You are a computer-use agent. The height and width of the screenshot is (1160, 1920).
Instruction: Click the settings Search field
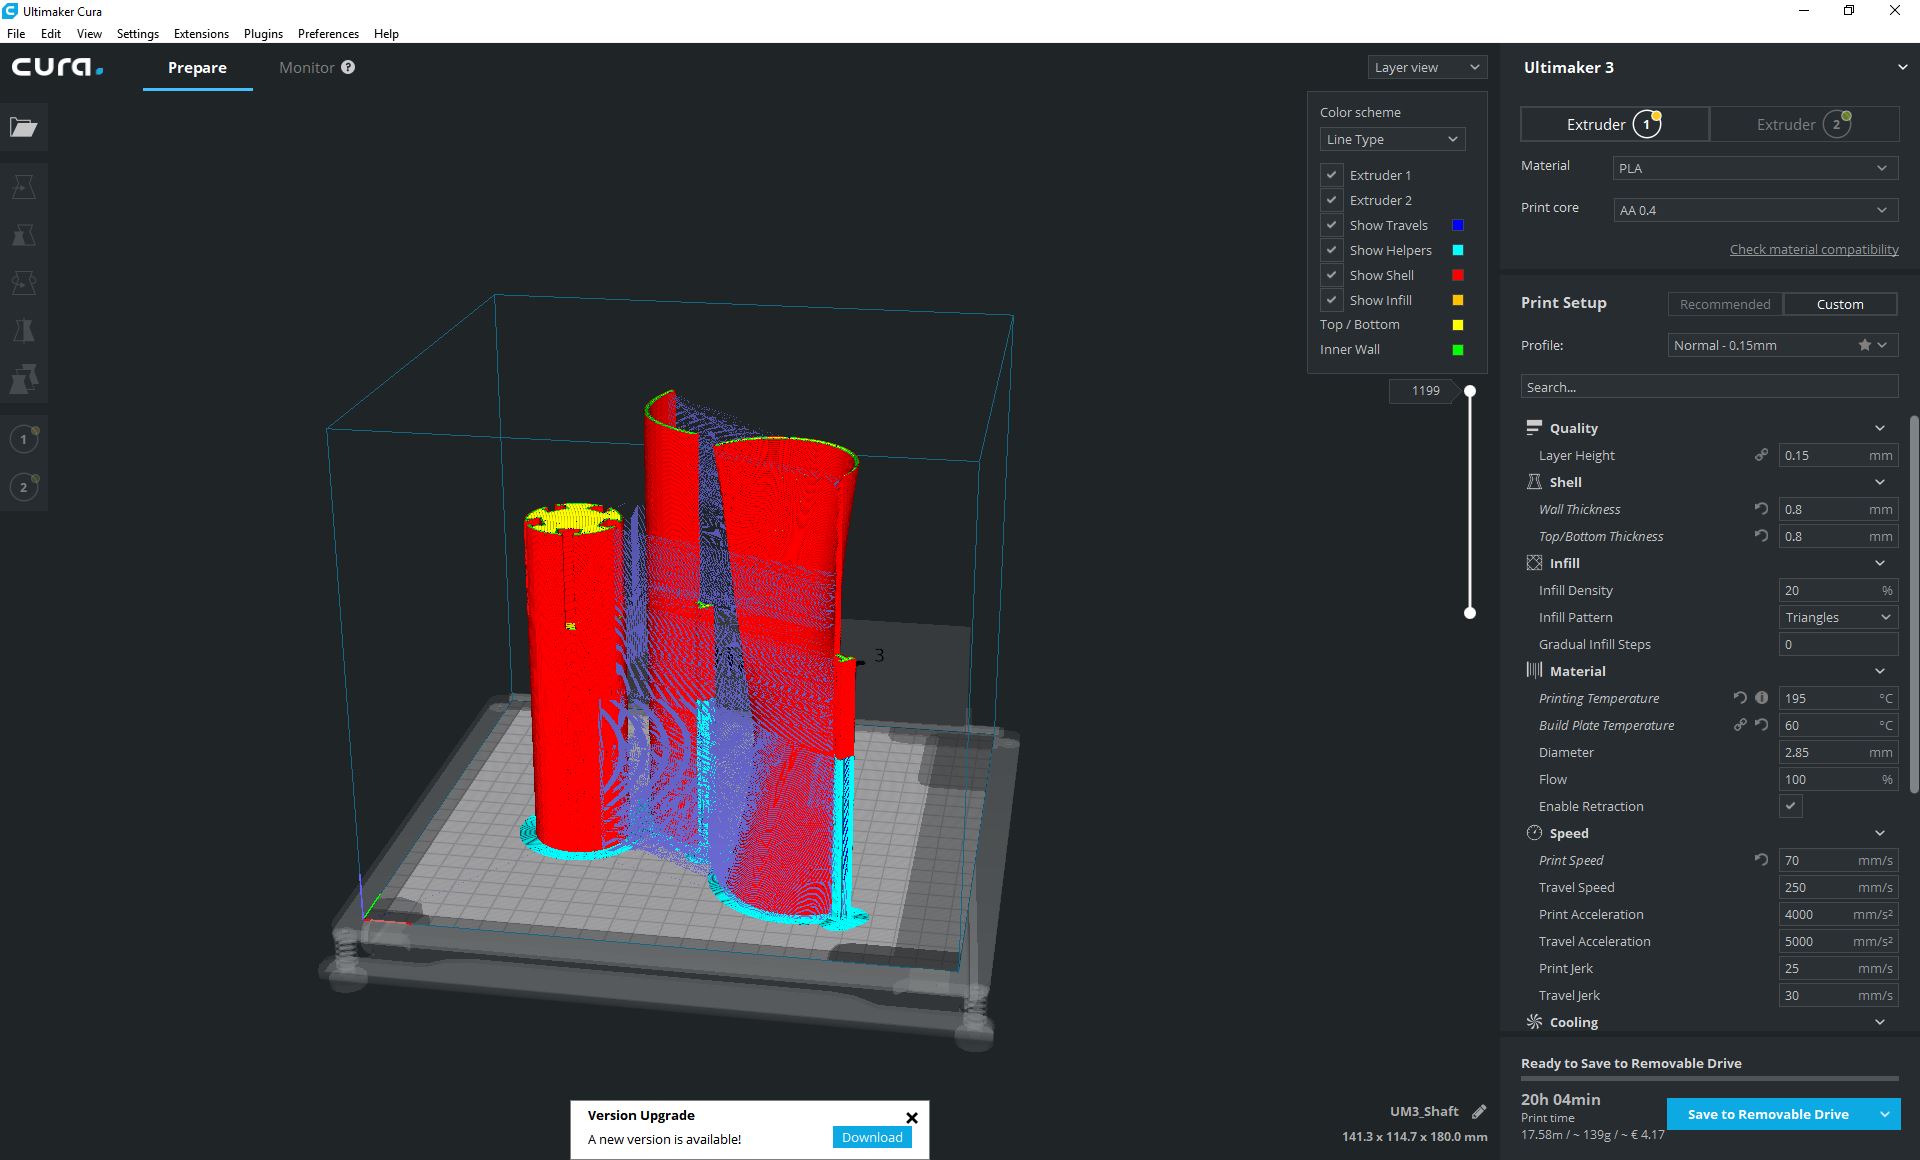[x=1708, y=387]
